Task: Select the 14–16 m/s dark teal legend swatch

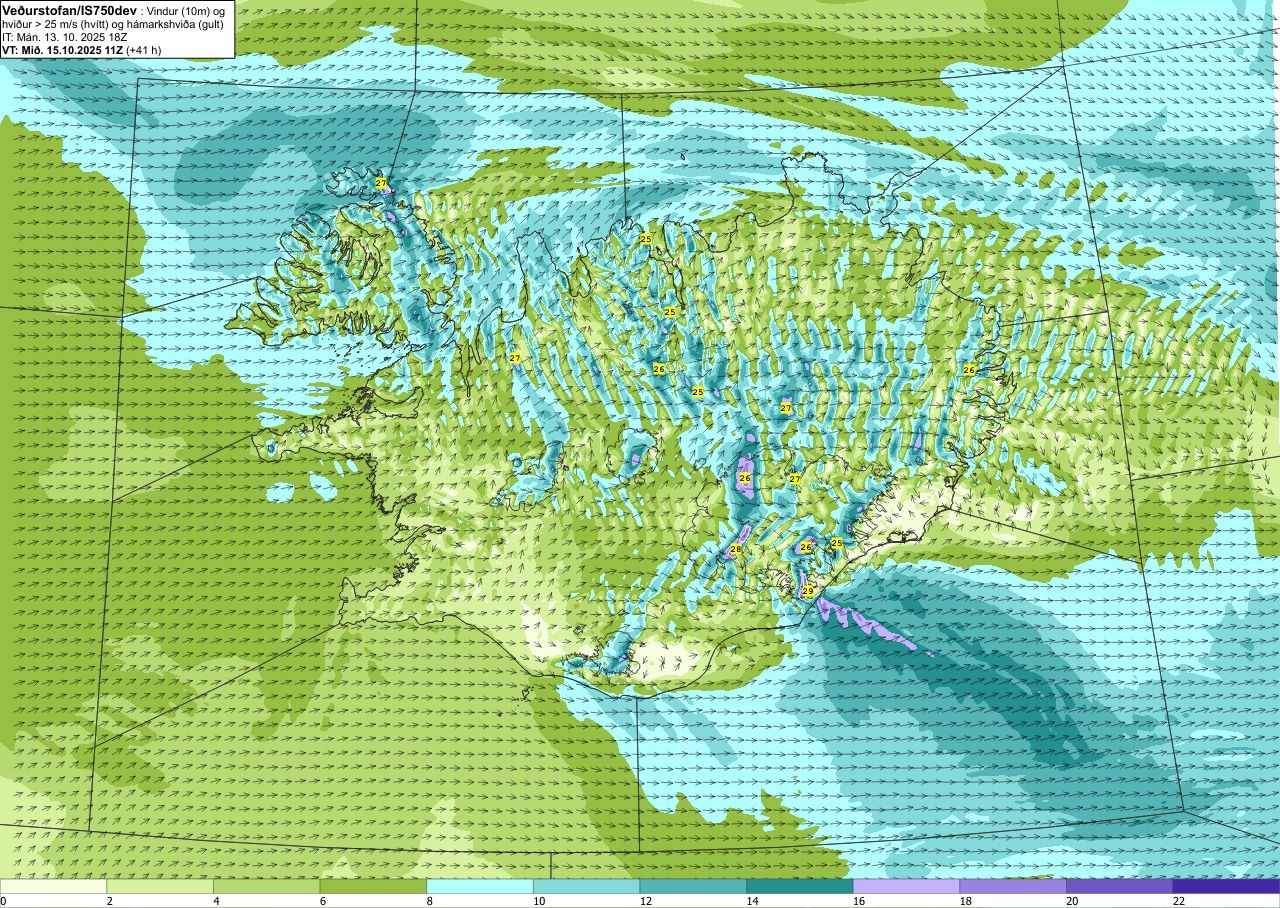Action: pyautogui.click(x=800, y=886)
